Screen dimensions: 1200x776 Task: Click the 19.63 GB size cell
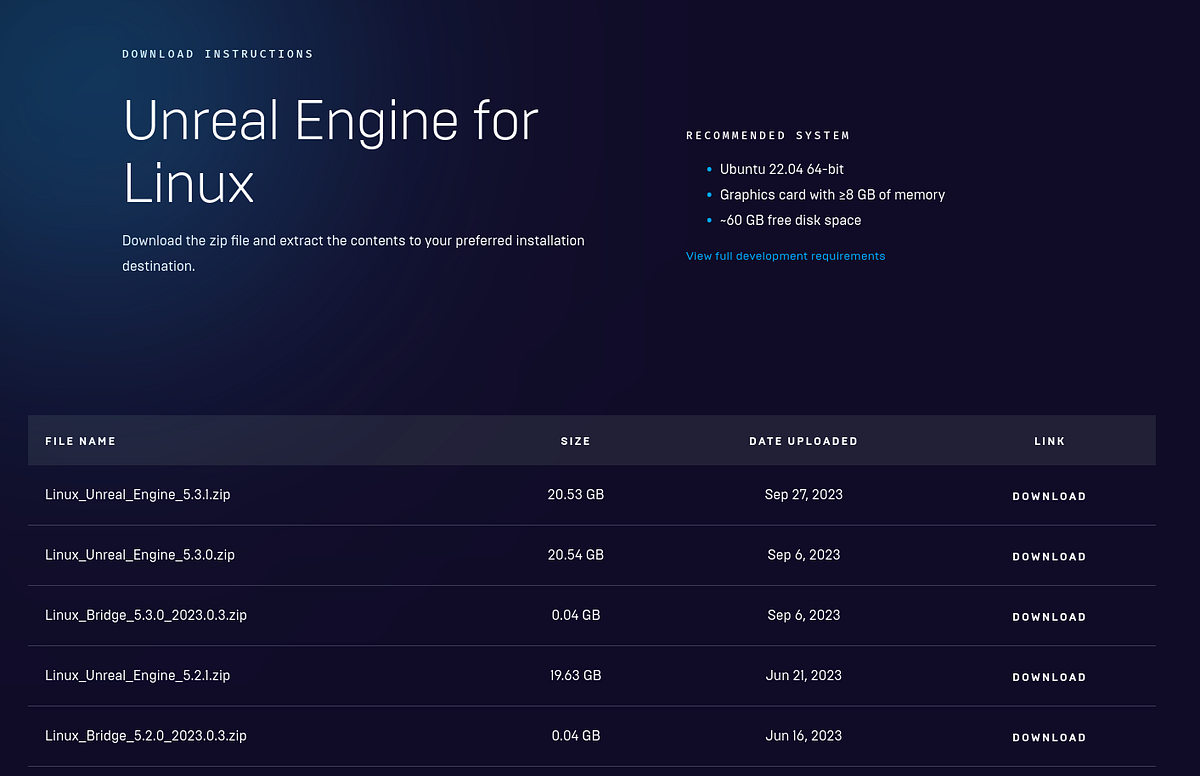pyautogui.click(x=576, y=675)
